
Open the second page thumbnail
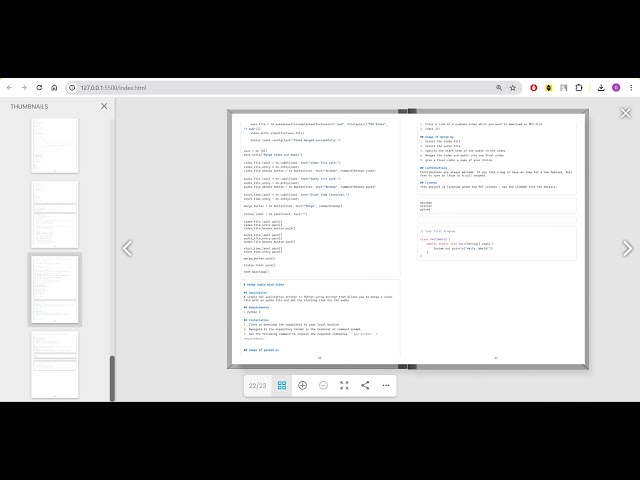point(54,214)
